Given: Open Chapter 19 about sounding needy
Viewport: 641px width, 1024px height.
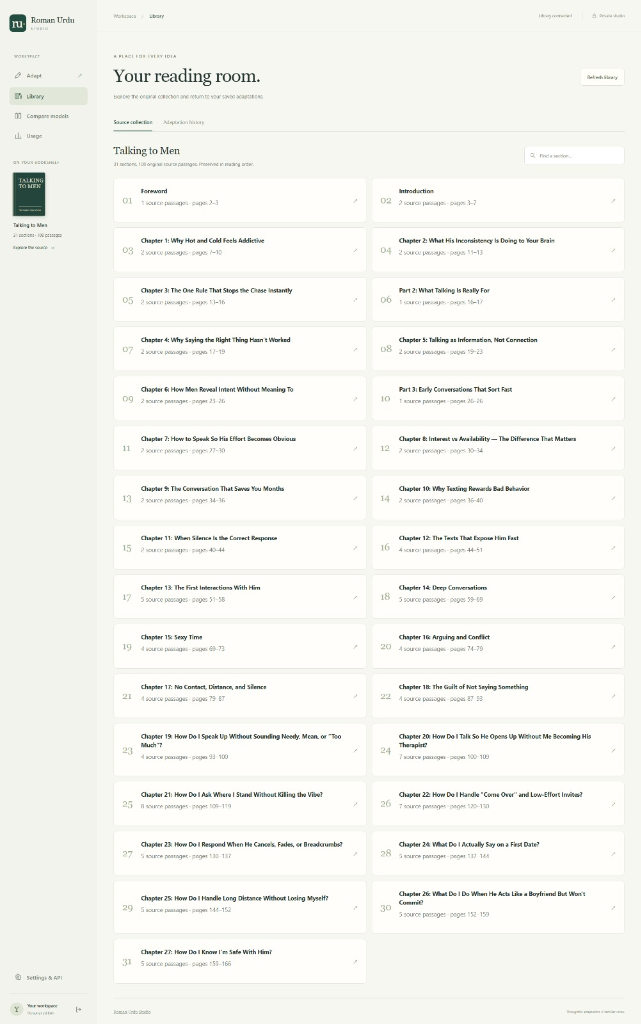Looking at the screenshot, I should (x=240, y=750).
